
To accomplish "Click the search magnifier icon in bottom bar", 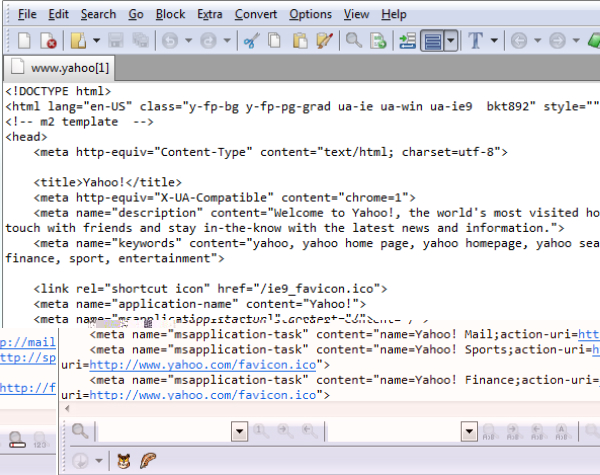I will [80, 431].
